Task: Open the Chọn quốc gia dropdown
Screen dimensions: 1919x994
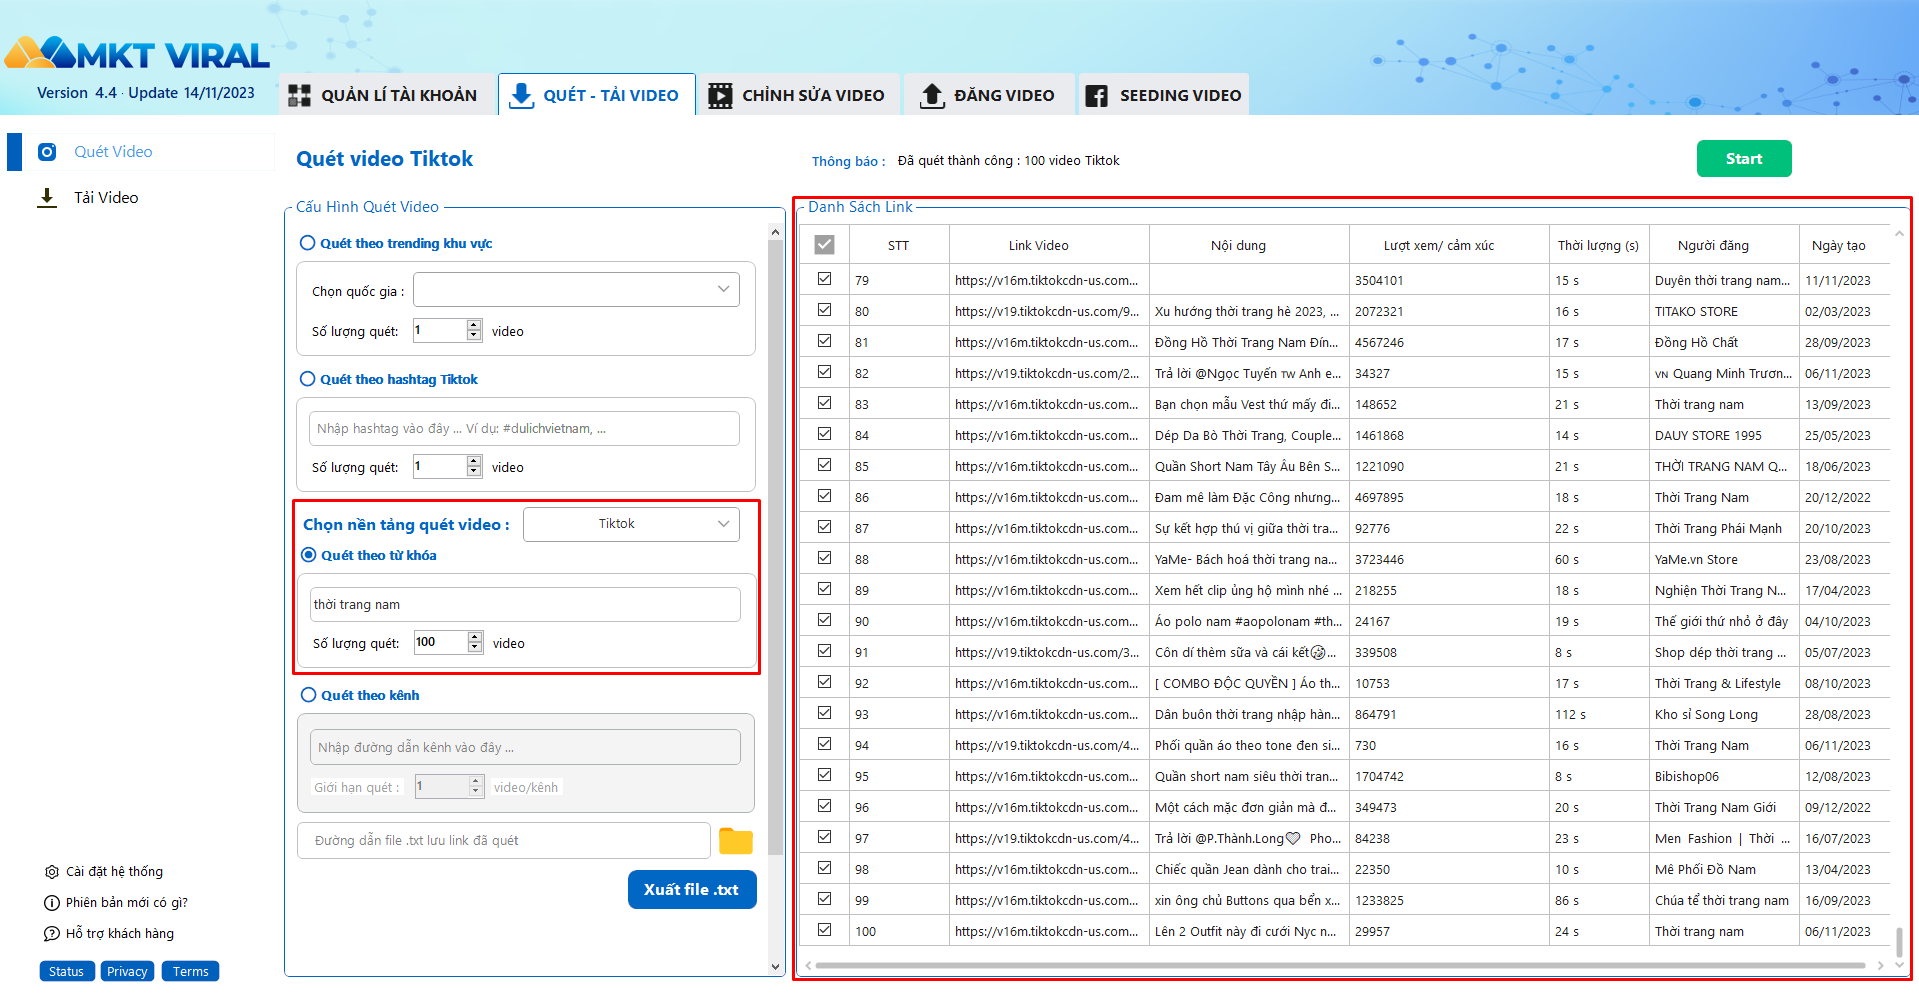Action: [x=577, y=290]
